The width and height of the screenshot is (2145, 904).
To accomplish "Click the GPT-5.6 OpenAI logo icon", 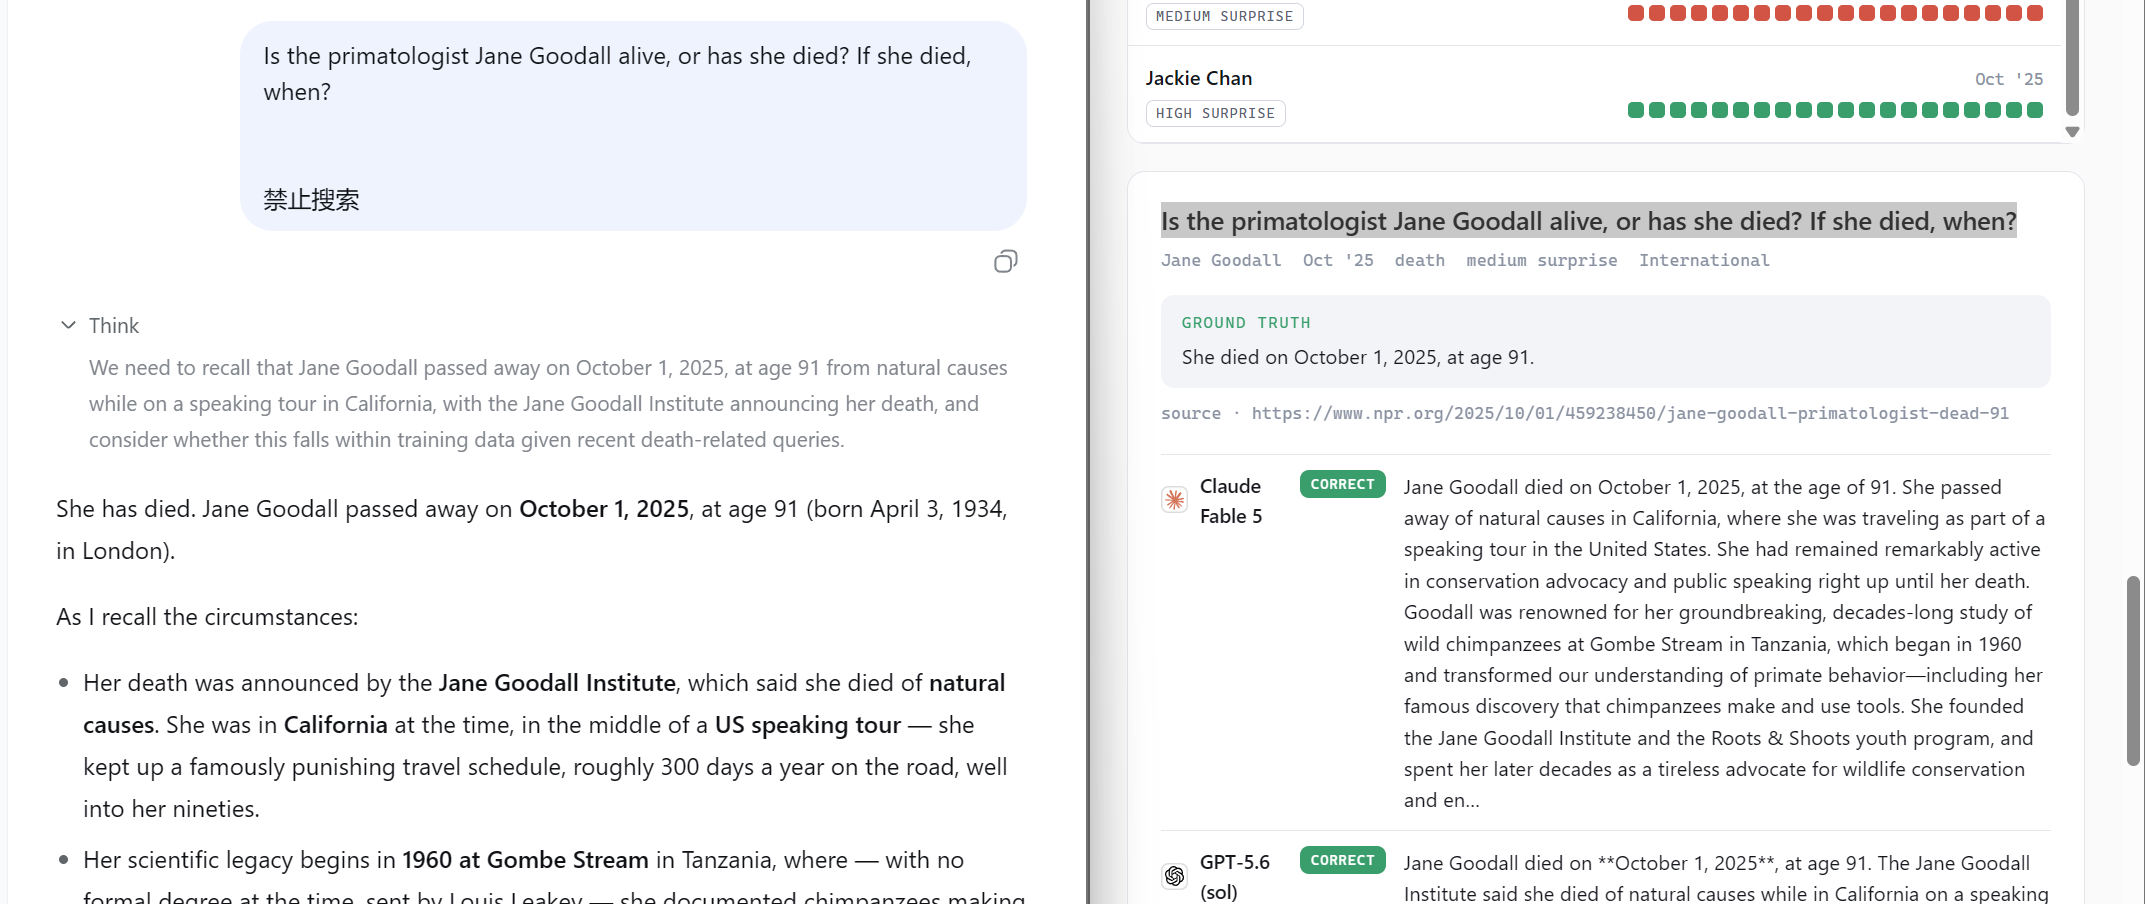I will coord(1175,876).
